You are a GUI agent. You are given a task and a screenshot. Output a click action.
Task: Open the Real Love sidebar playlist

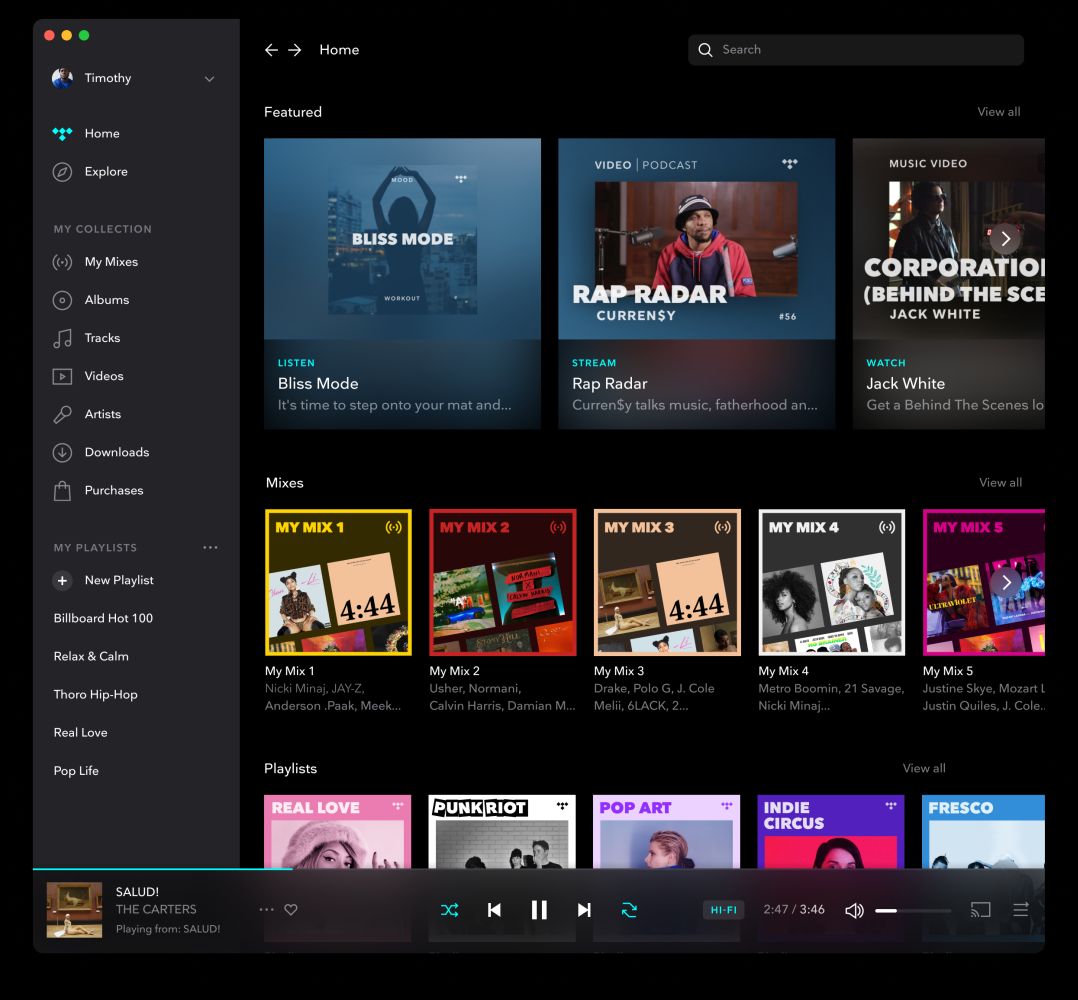[x=80, y=733]
